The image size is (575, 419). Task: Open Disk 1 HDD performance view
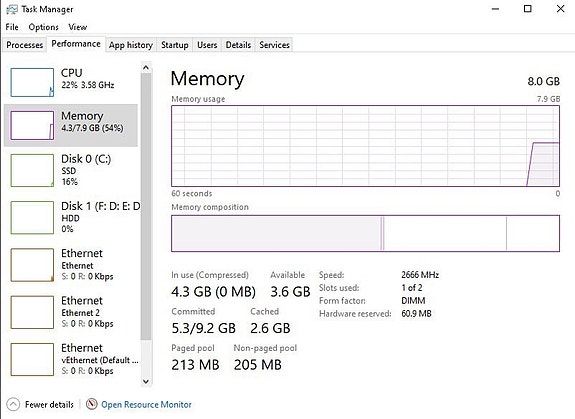(32, 217)
